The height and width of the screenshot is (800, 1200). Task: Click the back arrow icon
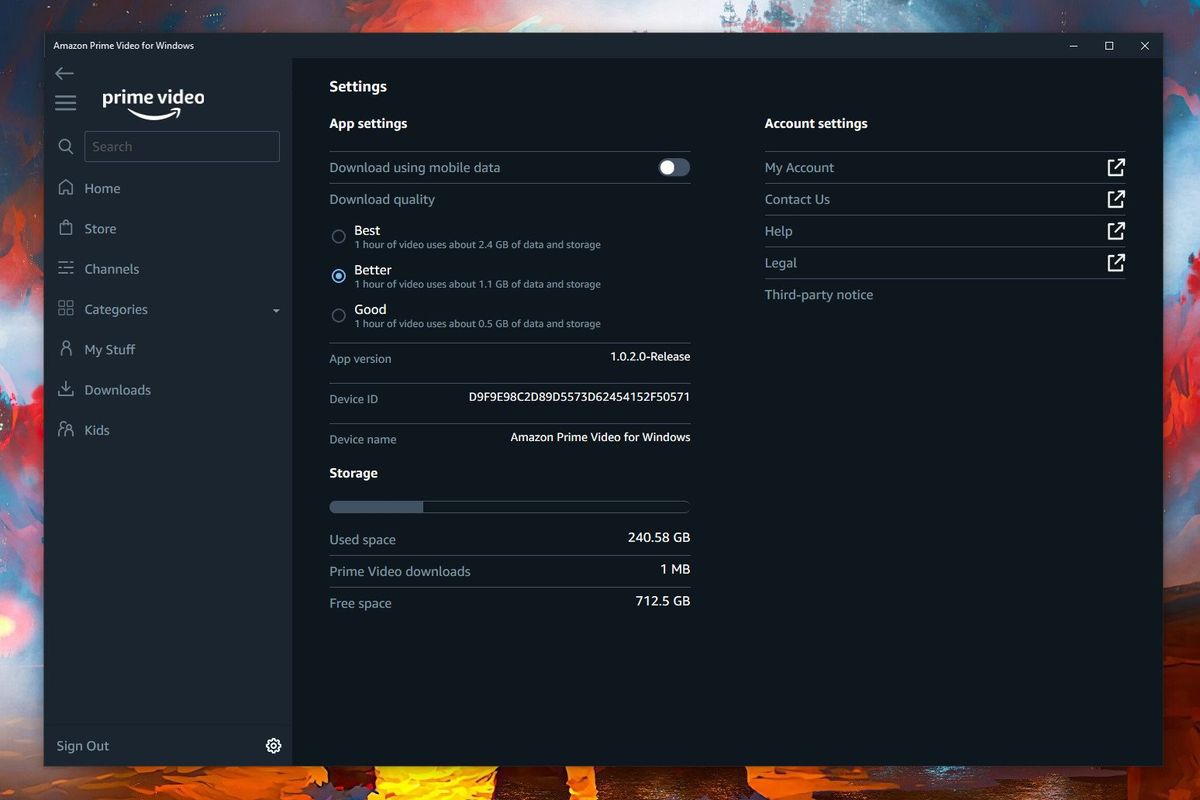(65, 73)
